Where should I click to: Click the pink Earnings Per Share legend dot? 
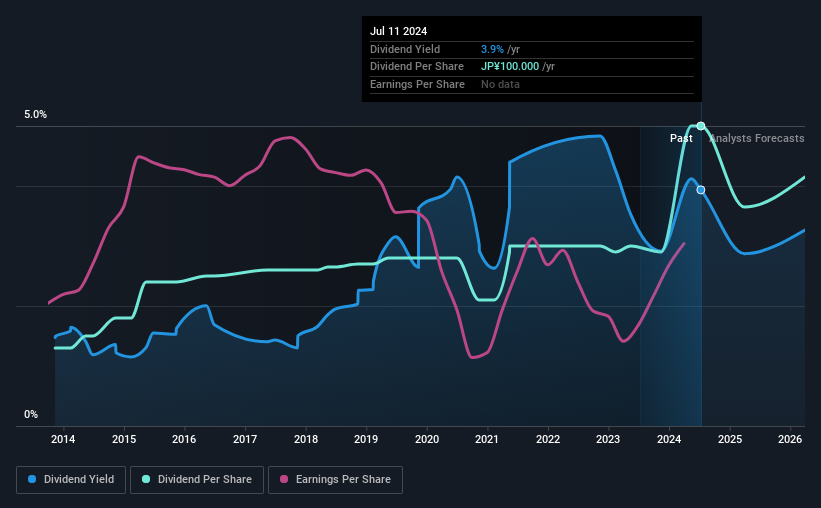point(284,479)
